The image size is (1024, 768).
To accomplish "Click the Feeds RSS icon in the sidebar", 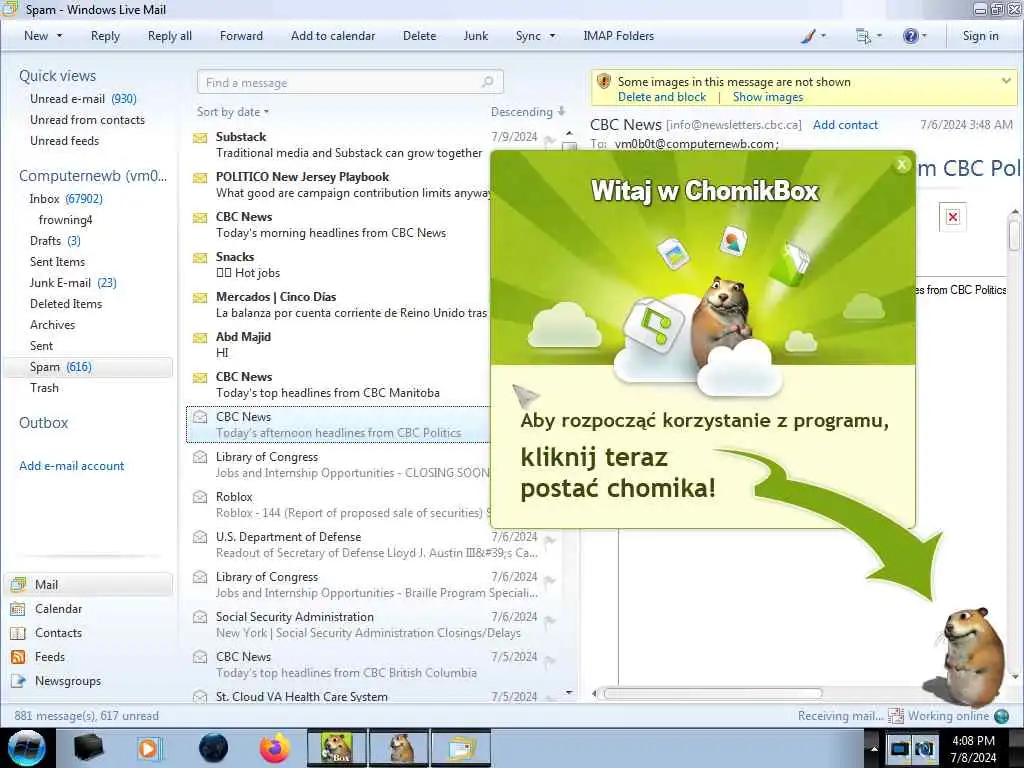I will [x=18, y=657].
